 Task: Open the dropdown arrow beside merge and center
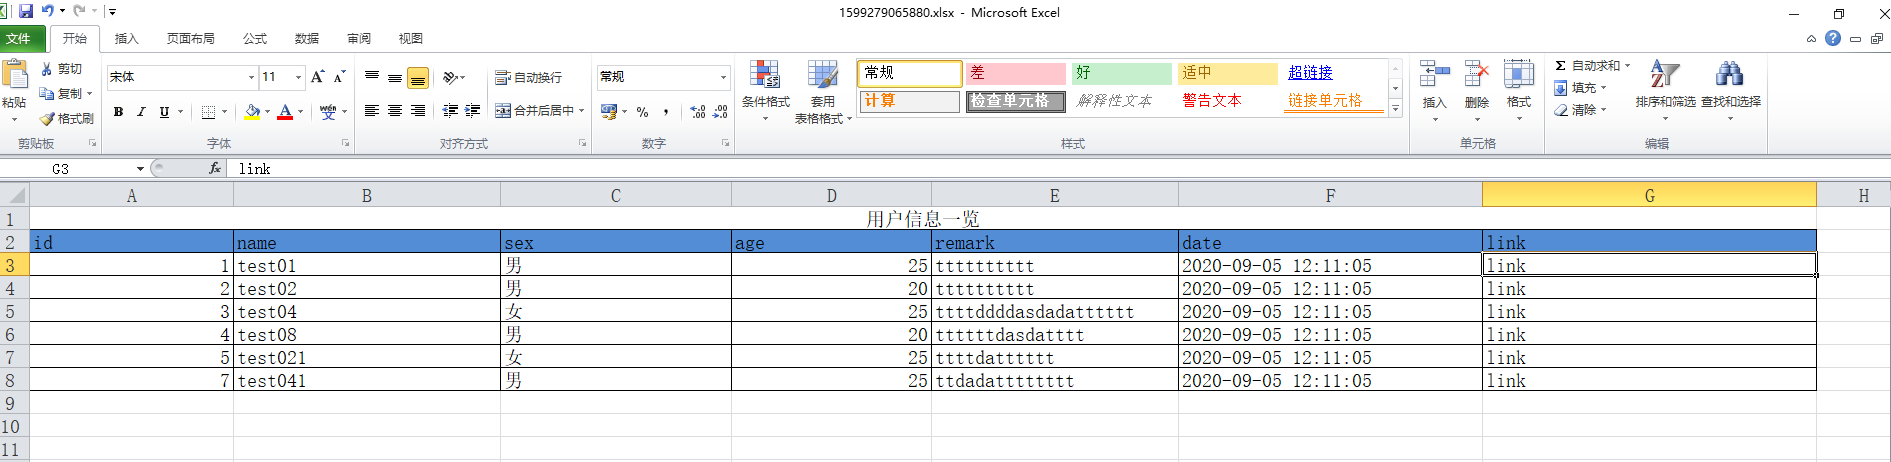click(x=581, y=111)
